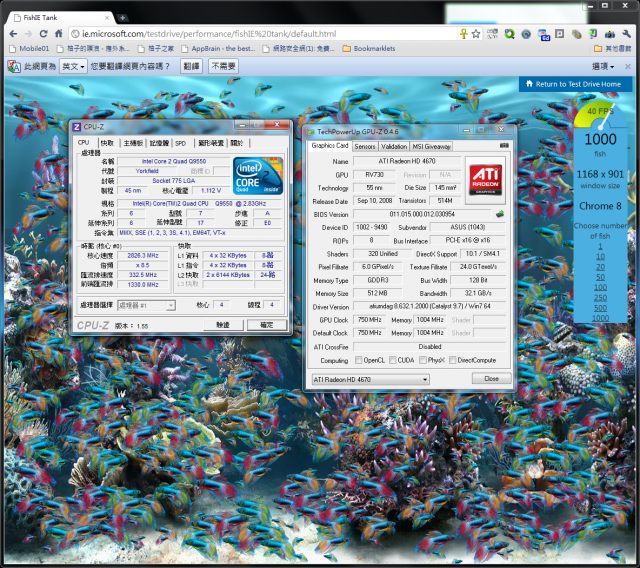
Task: Open the ATI Radeon HD 4670 card dropdown
Action: click(371, 379)
